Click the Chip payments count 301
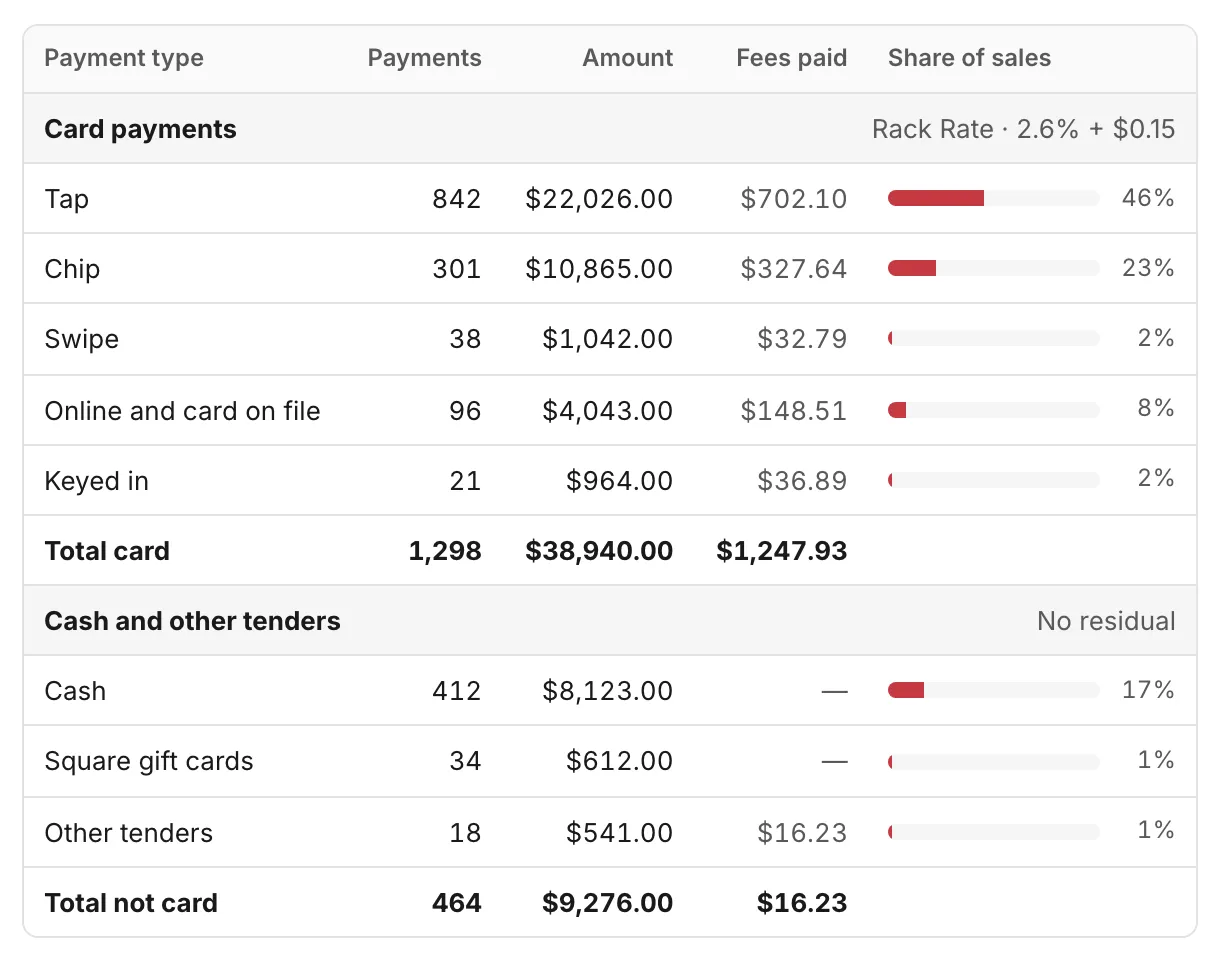 pos(456,269)
